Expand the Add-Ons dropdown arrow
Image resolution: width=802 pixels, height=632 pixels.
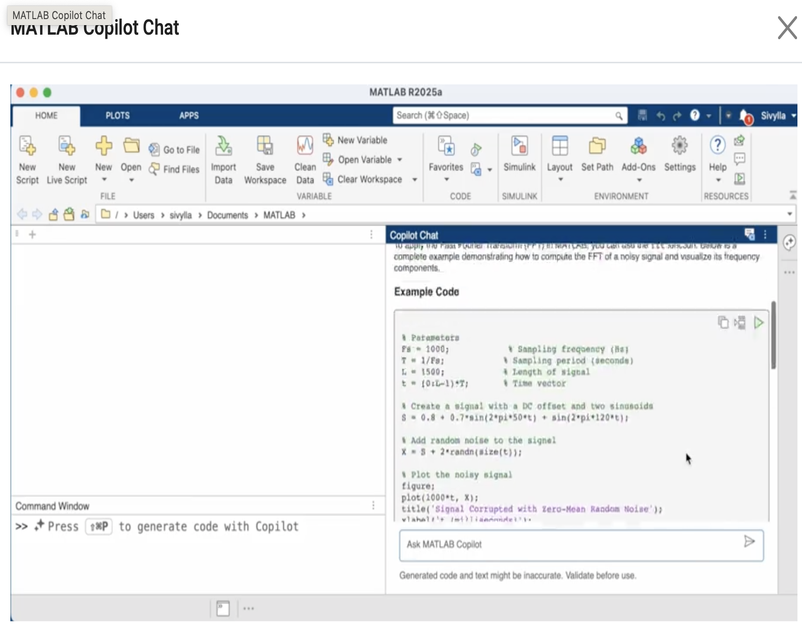639,179
